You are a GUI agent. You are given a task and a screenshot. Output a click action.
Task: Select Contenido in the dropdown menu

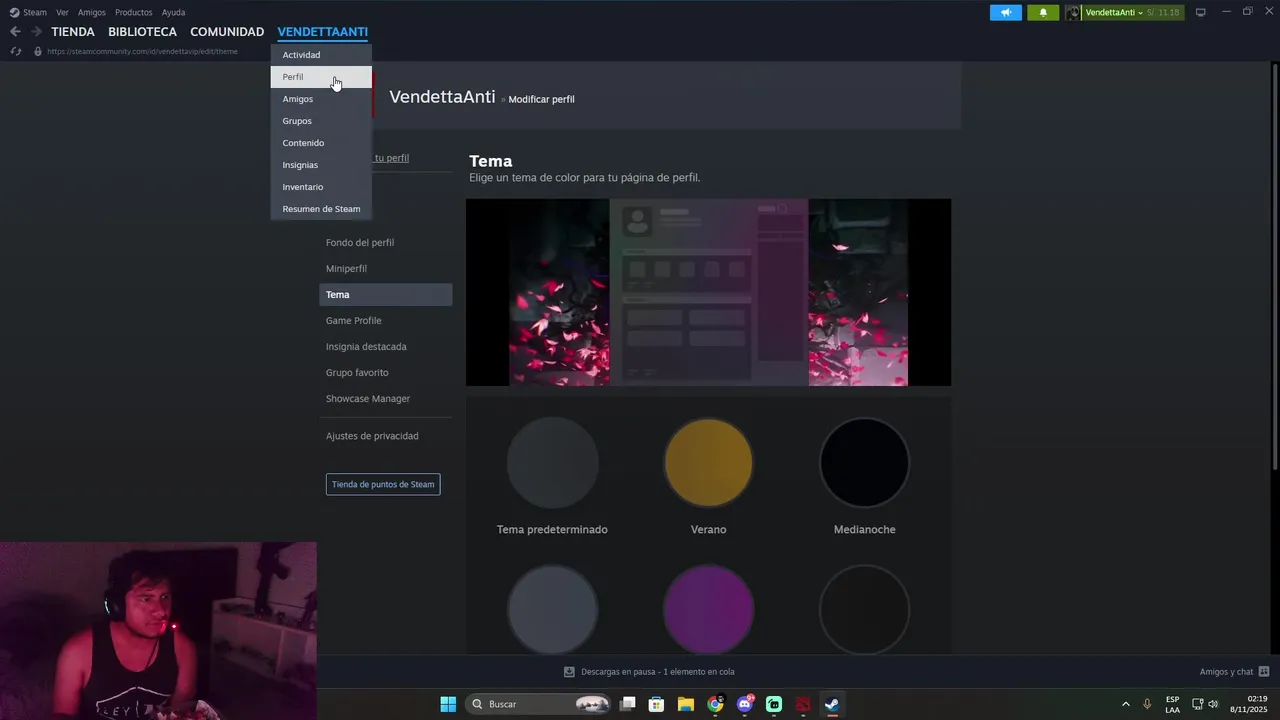coord(321,143)
